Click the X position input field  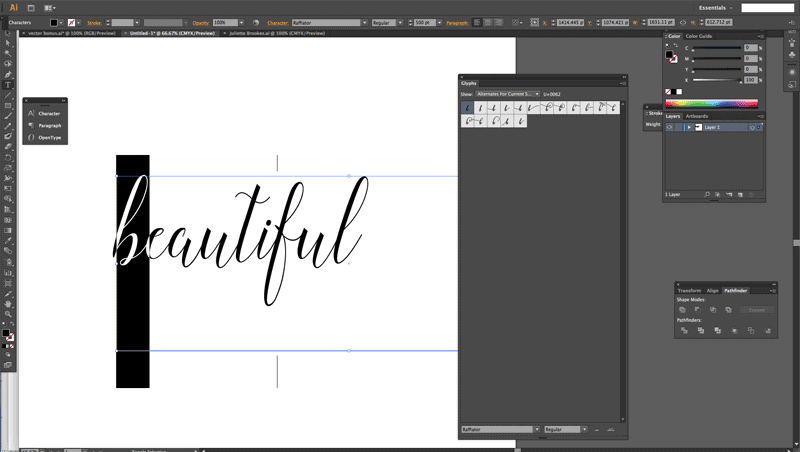570,22
